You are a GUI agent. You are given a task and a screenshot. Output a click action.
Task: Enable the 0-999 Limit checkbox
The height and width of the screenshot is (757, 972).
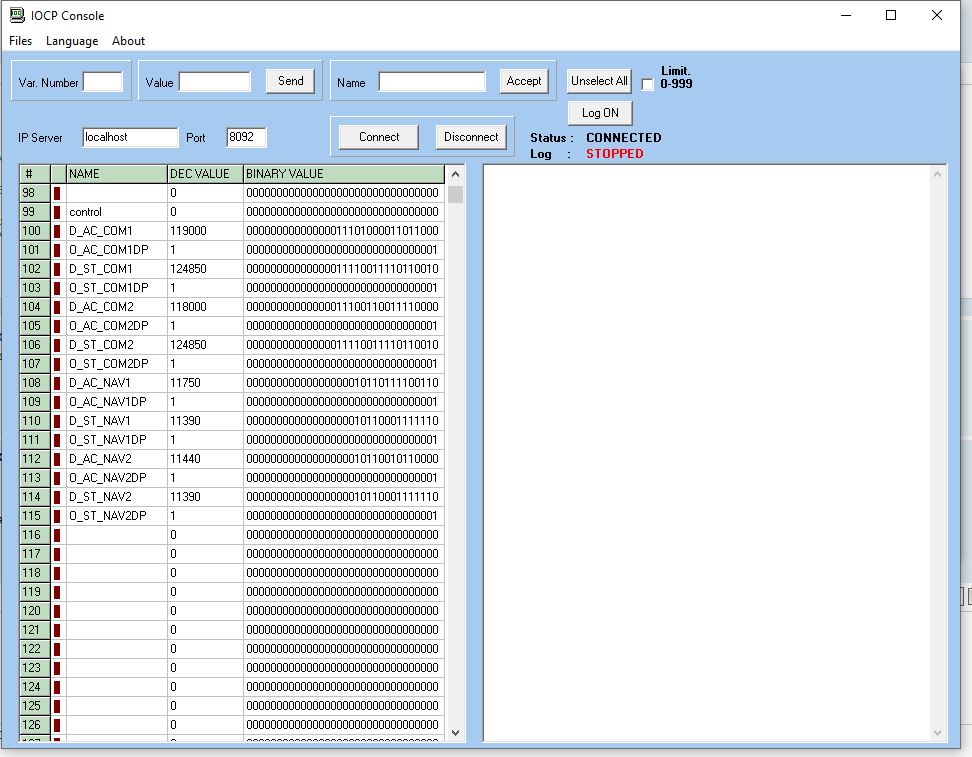coord(648,84)
